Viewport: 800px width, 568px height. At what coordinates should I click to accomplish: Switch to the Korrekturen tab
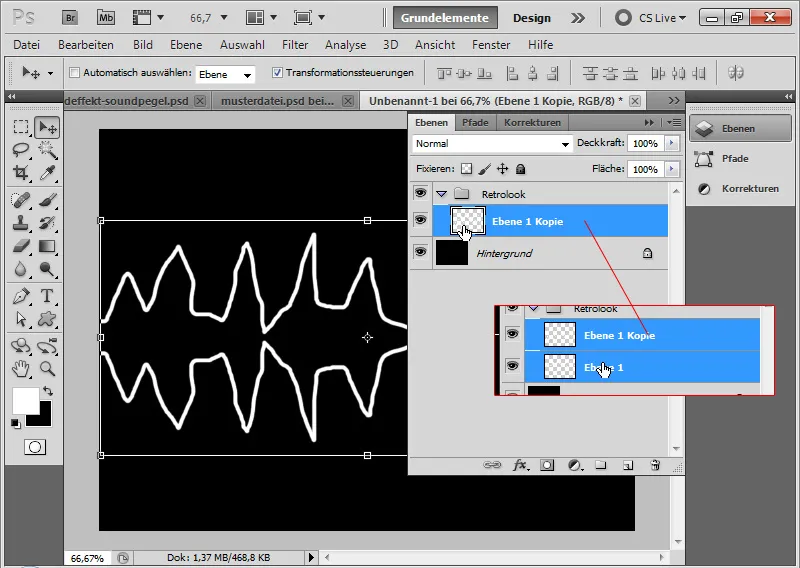tap(532, 122)
